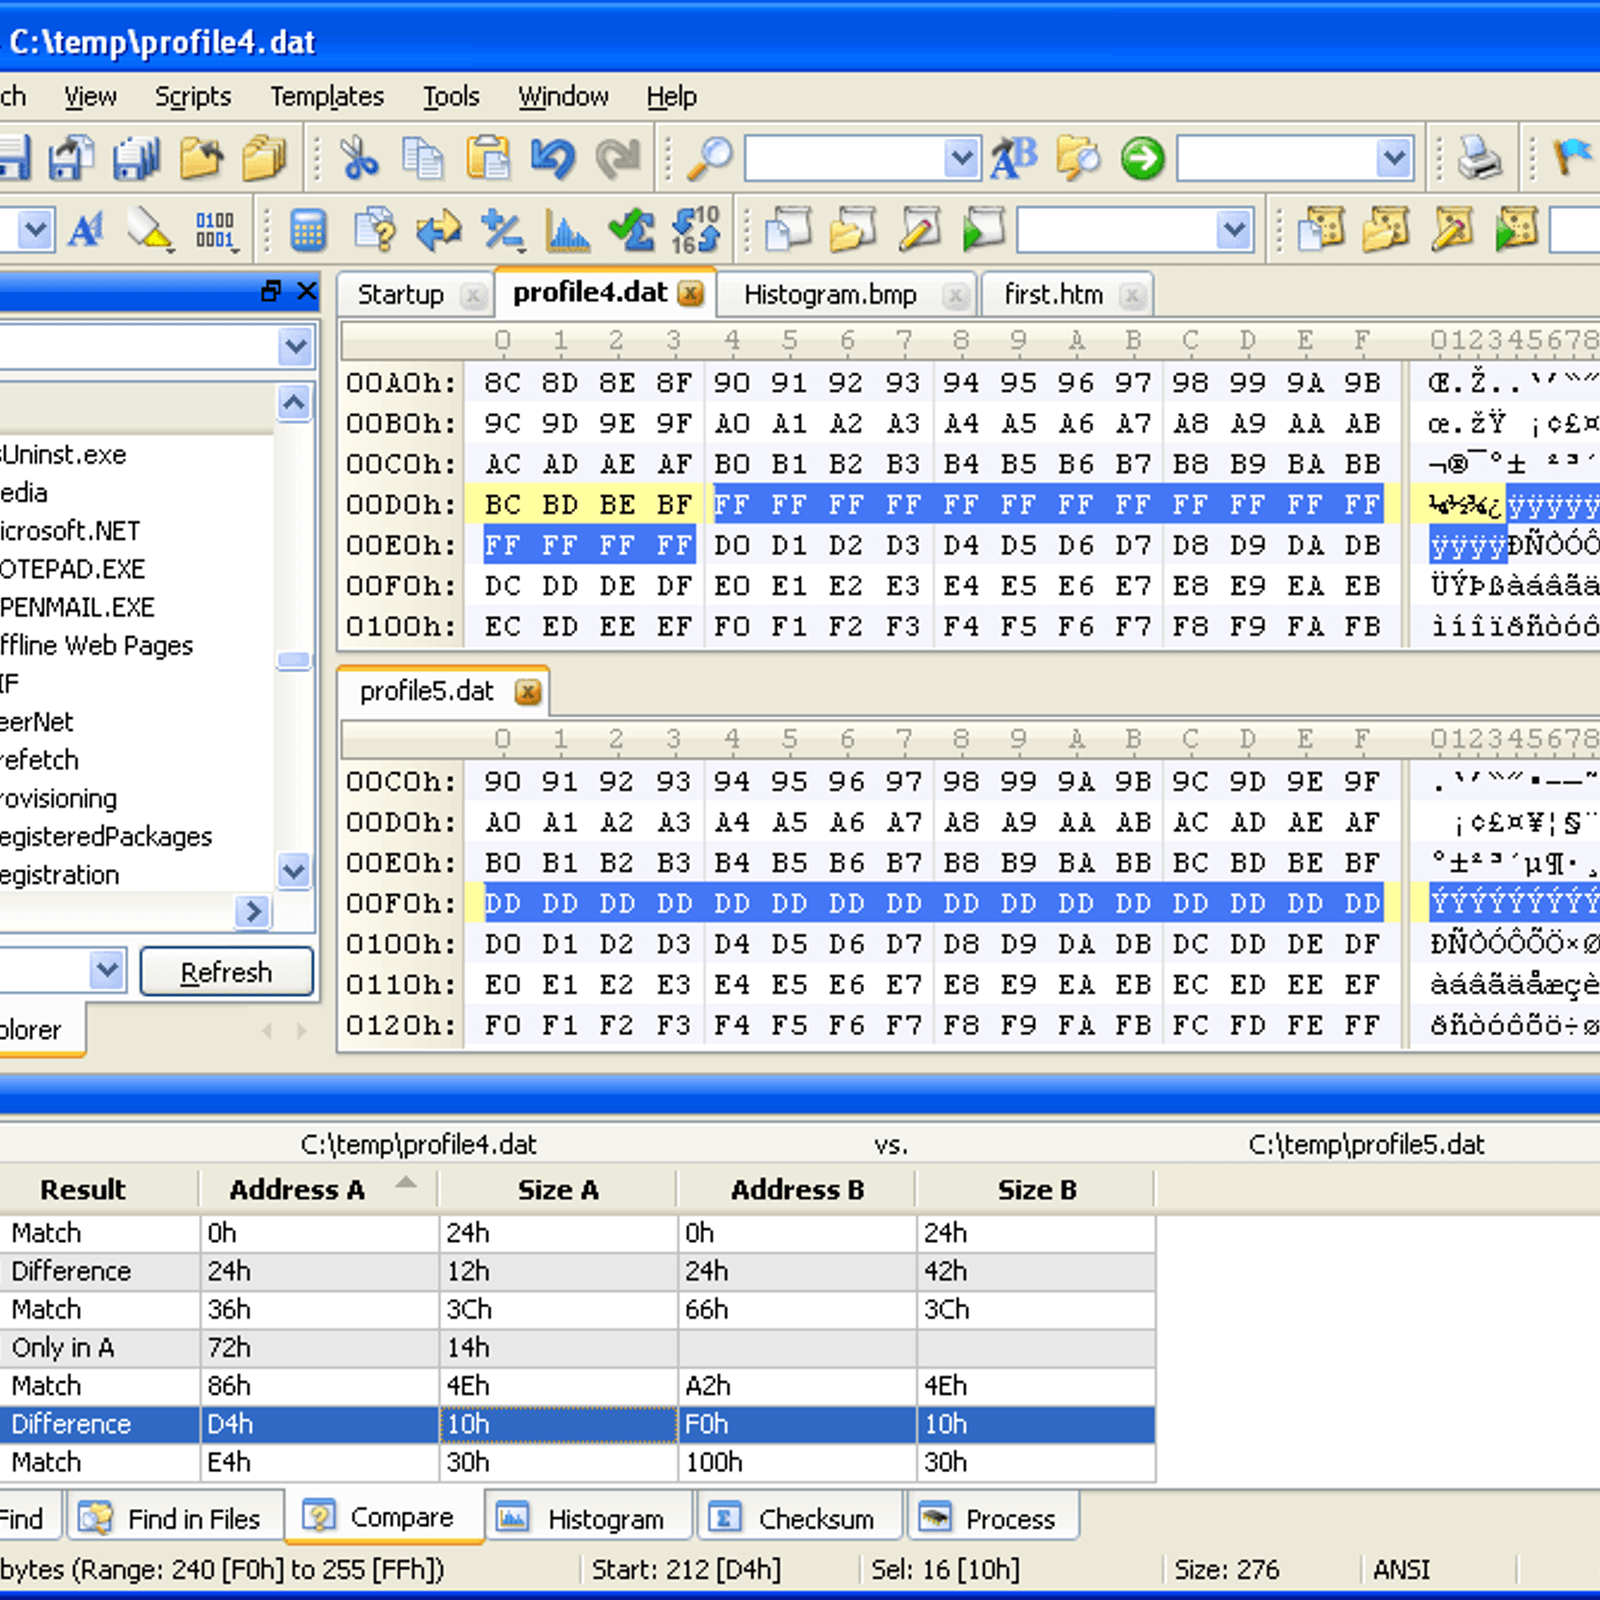Switch to the Histogram.bmp tab

tap(830, 295)
